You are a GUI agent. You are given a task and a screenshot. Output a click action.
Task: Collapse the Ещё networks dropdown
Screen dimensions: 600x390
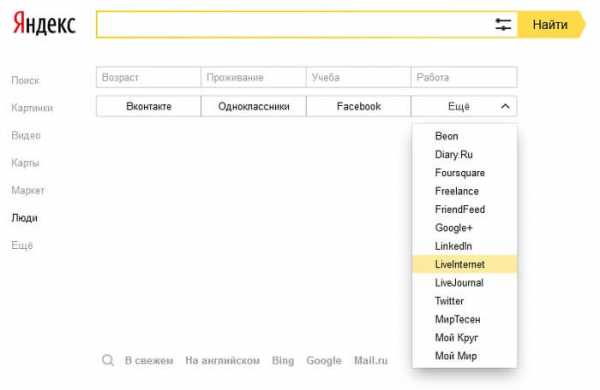(464, 106)
